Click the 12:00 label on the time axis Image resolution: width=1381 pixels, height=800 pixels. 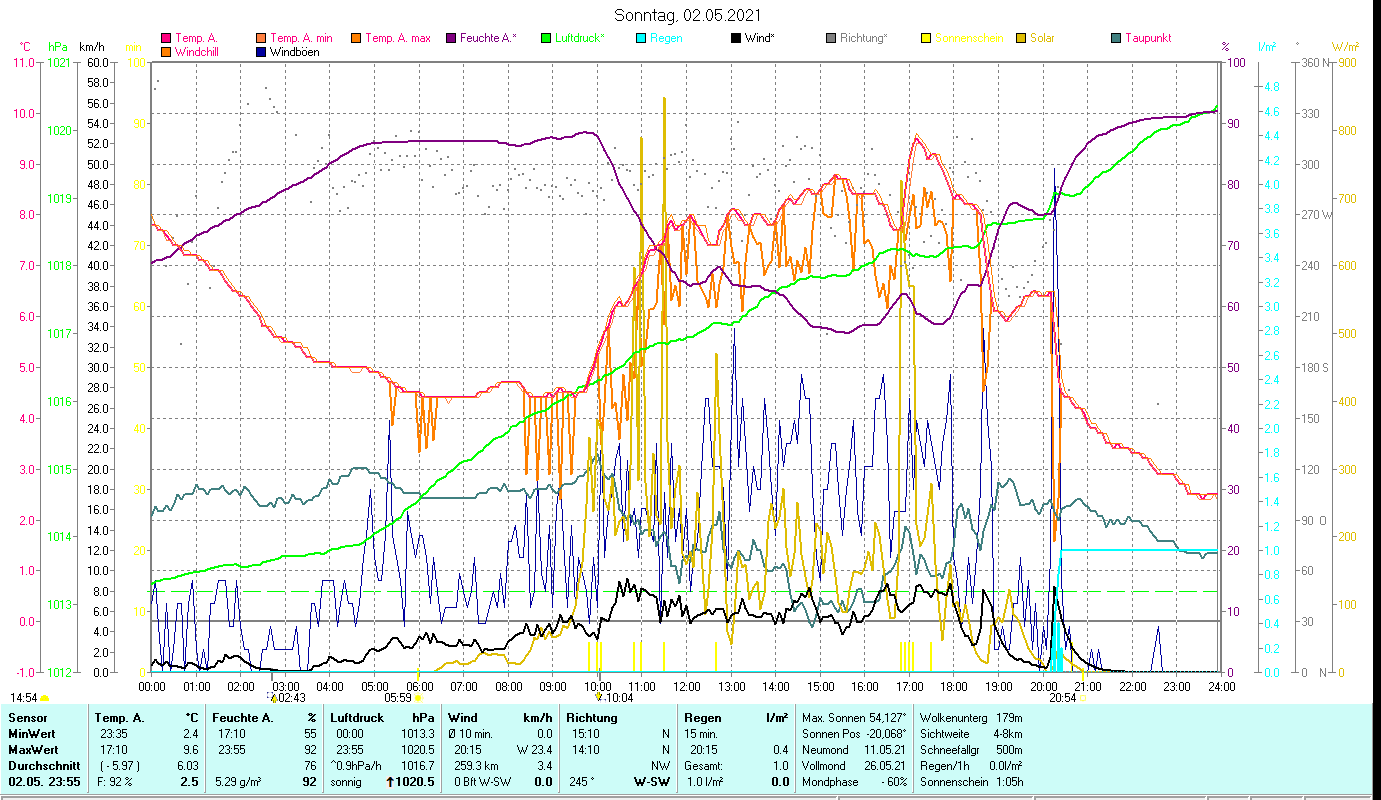pyautogui.click(x=687, y=687)
